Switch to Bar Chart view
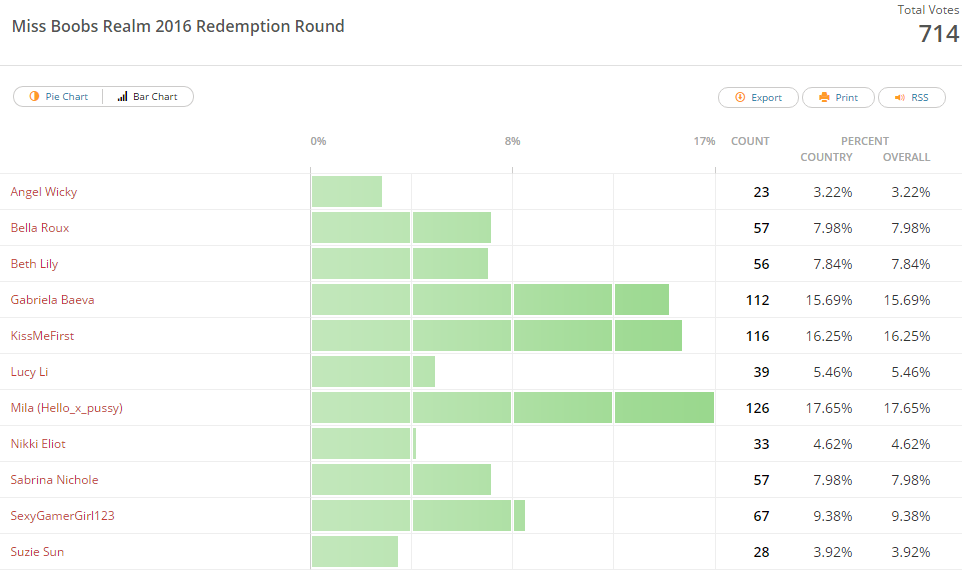Screen dimensions: 962x581 (x=148, y=97)
